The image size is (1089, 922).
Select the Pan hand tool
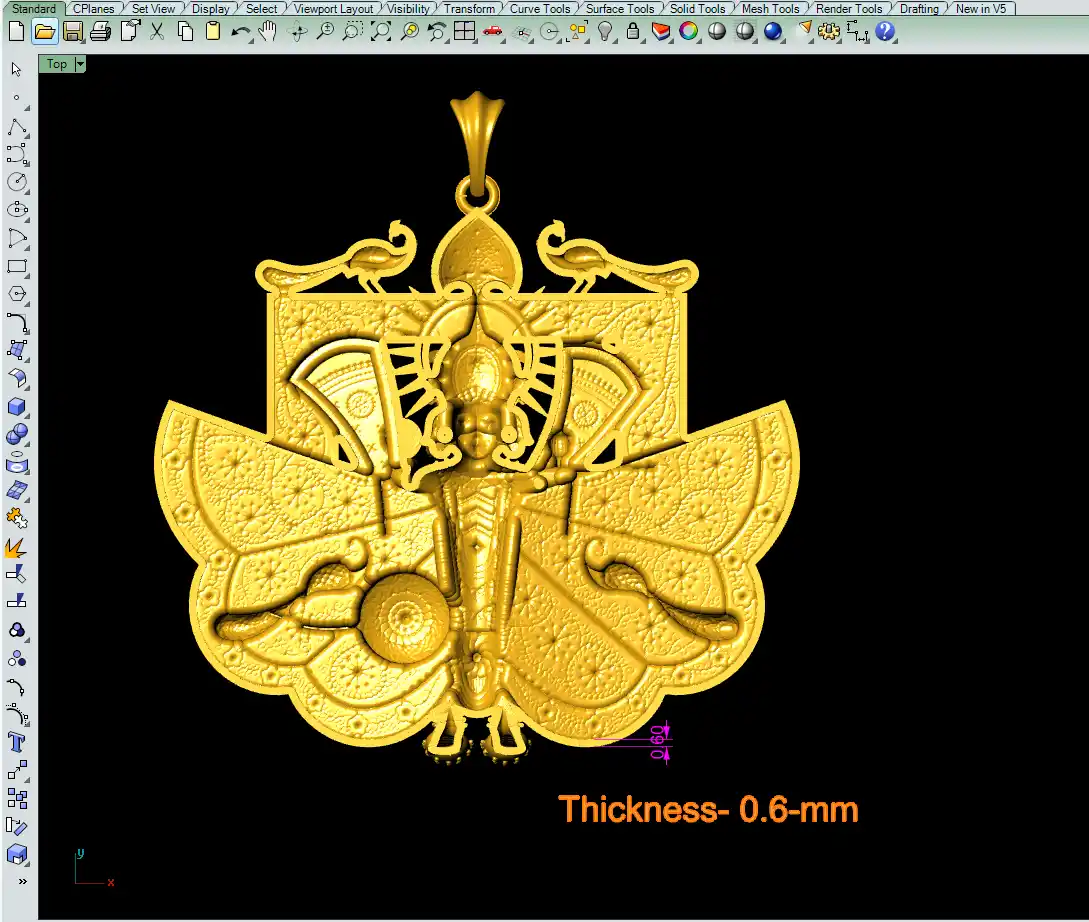268,31
